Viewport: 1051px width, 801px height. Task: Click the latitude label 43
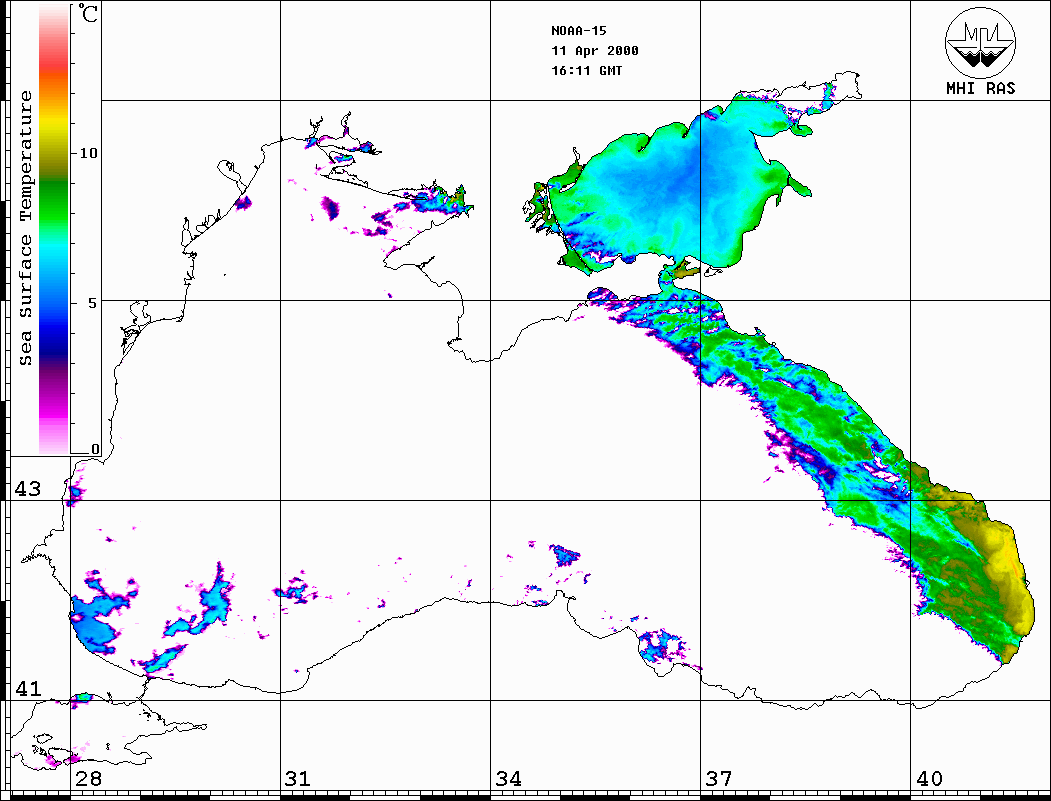pos(28,489)
